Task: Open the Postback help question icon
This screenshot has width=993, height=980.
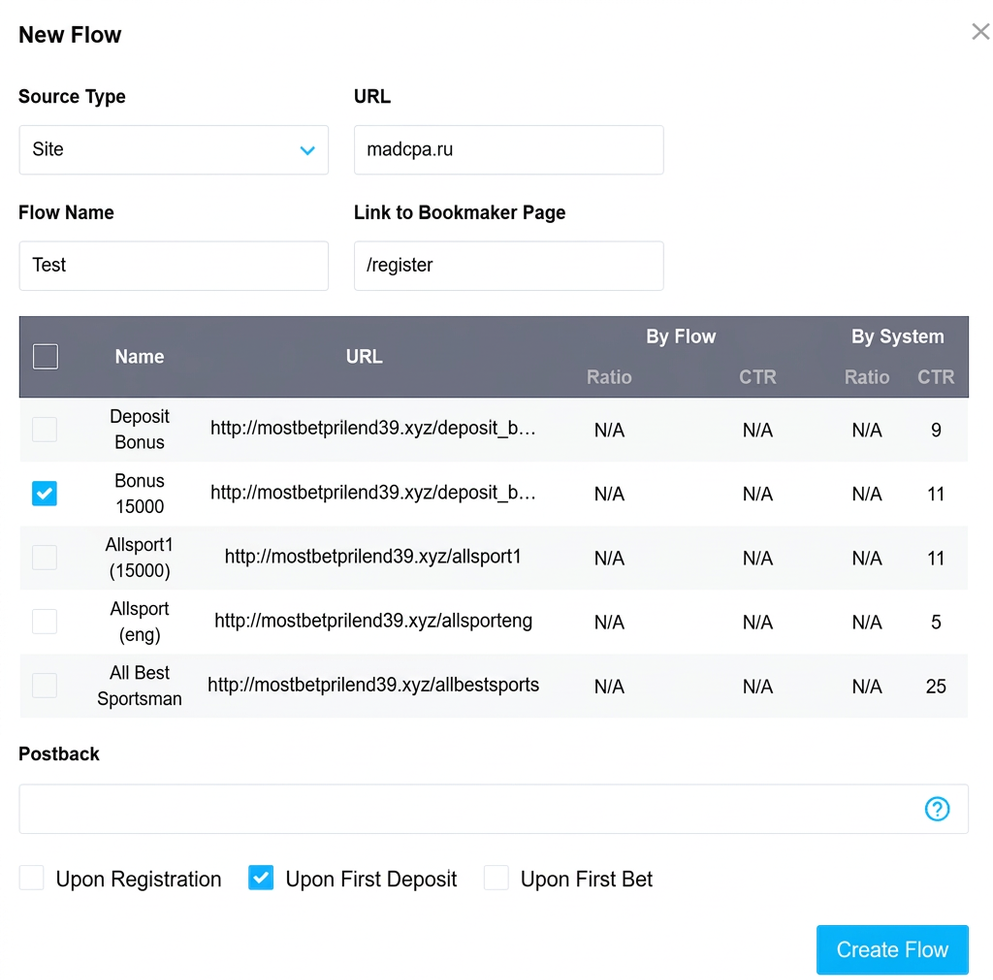Action: [x=937, y=808]
